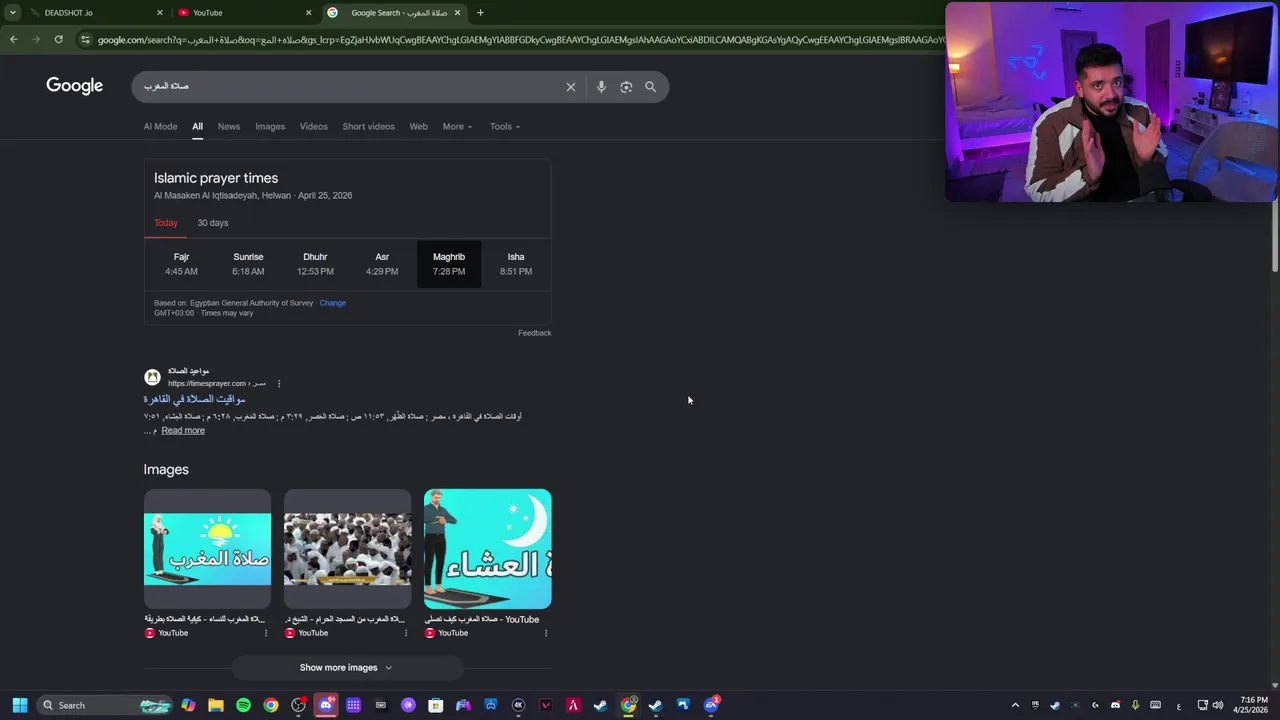1280x720 pixels.
Task: Open the Images section heading
Action: pos(166,469)
